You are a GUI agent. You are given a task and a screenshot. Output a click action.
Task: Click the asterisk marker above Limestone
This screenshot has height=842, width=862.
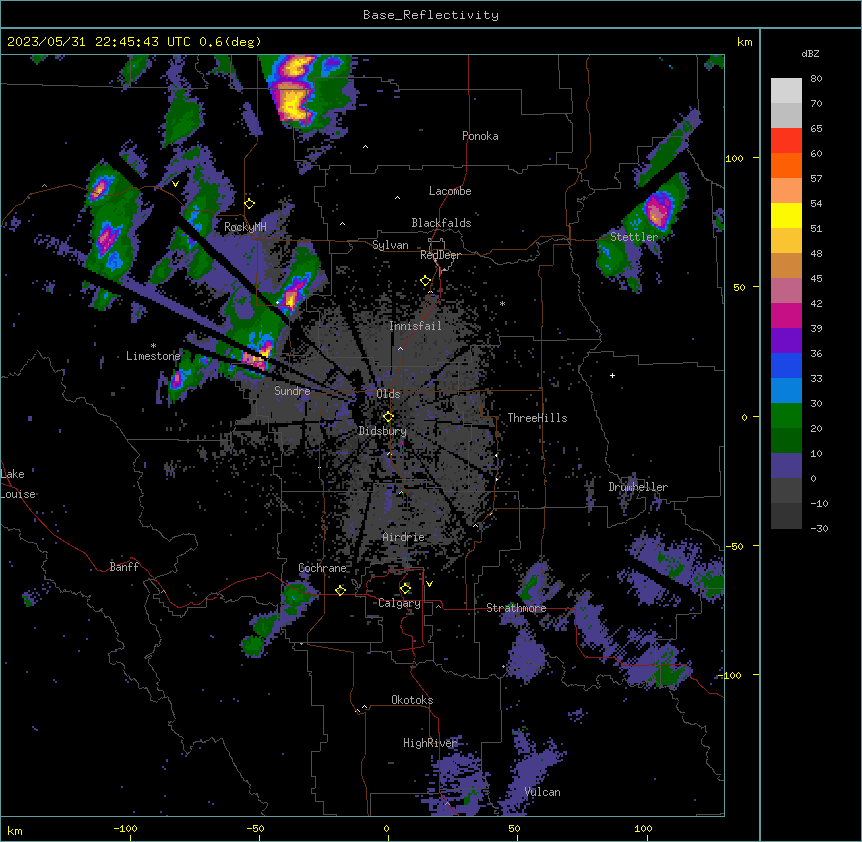tap(153, 346)
